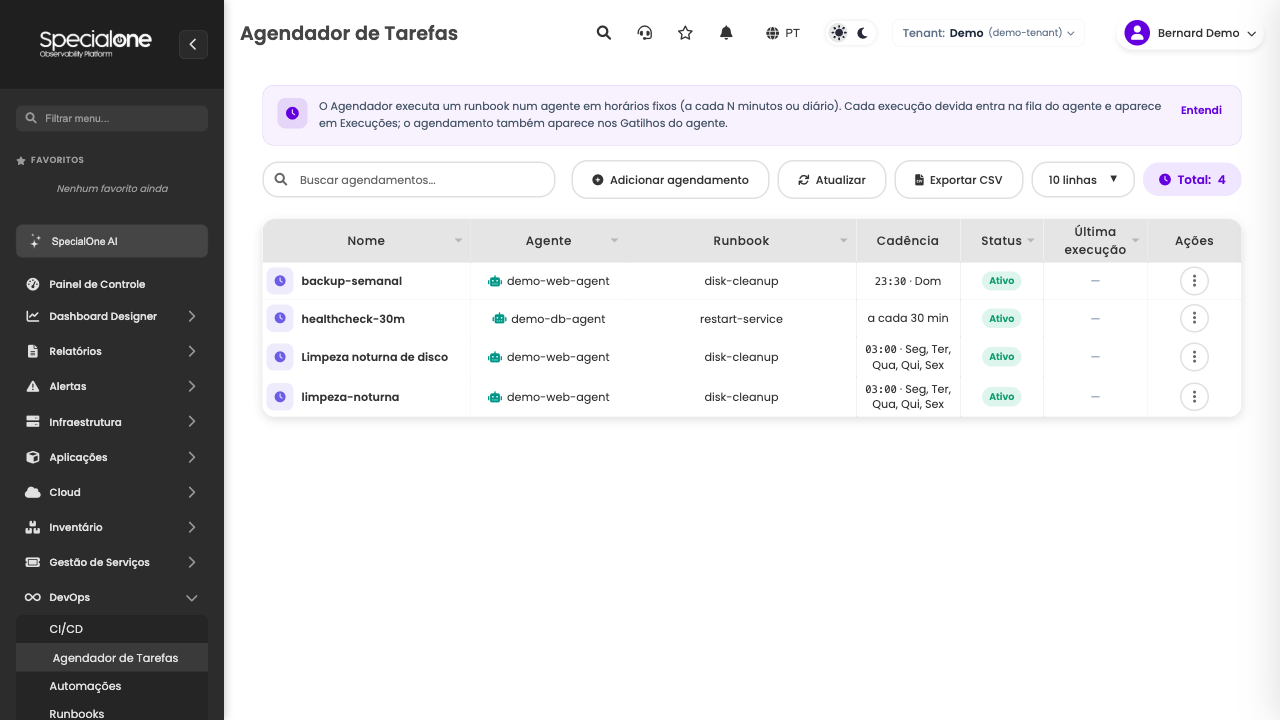
Task: Click the Filtrar menu search field
Action: pyautogui.click(x=112, y=118)
